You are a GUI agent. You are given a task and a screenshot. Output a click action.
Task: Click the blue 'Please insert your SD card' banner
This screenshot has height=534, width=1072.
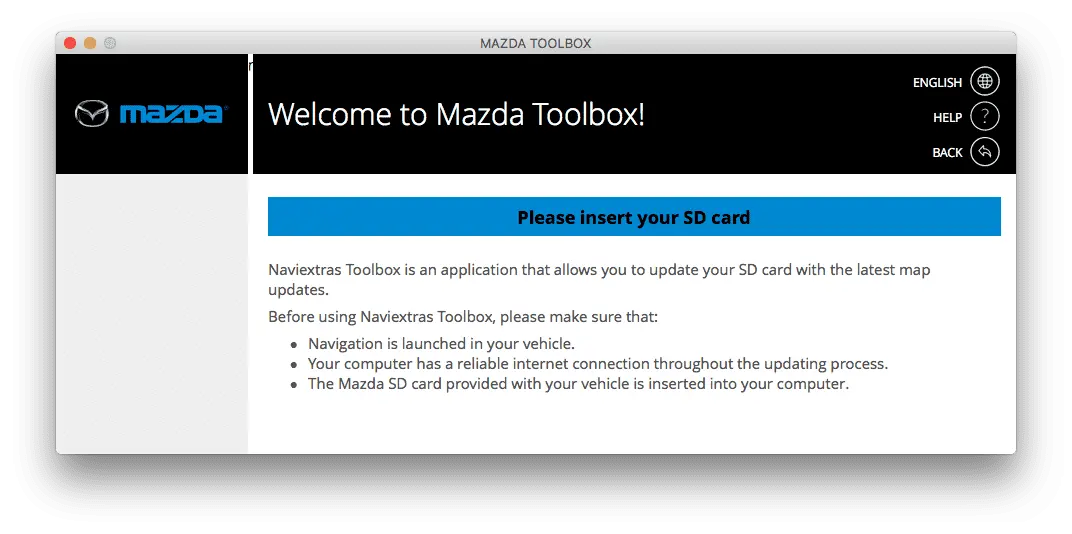634,217
